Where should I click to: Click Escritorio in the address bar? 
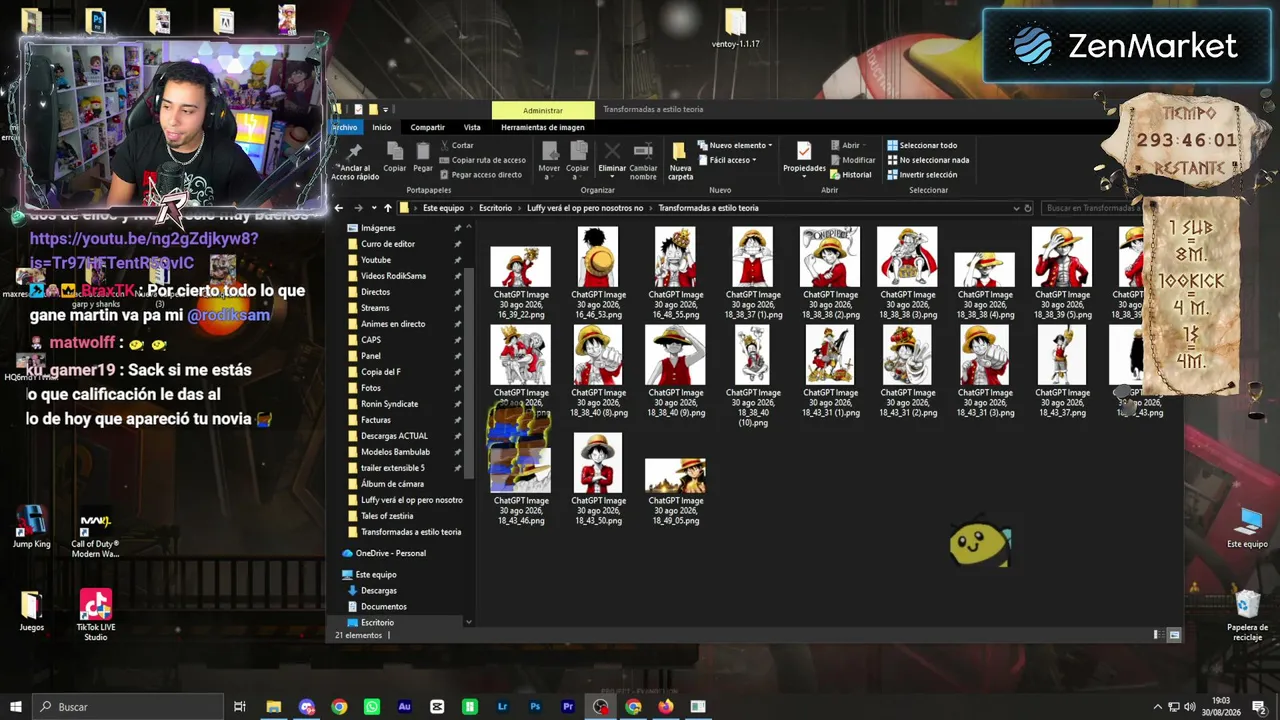(x=495, y=208)
